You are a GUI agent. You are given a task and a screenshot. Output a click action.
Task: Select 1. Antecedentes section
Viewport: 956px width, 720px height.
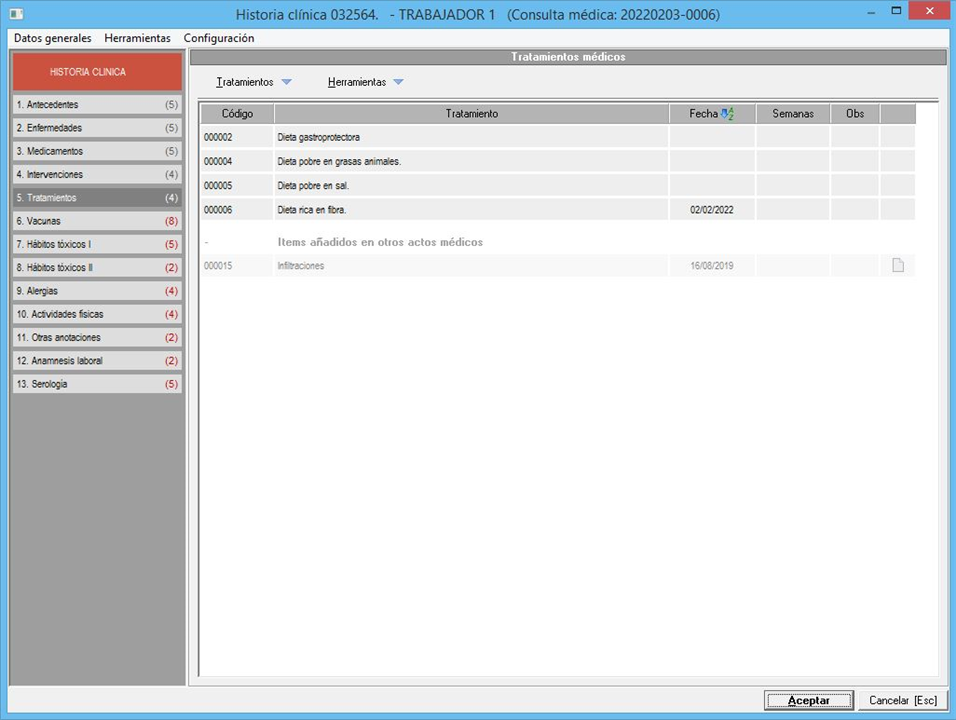point(97,105)
